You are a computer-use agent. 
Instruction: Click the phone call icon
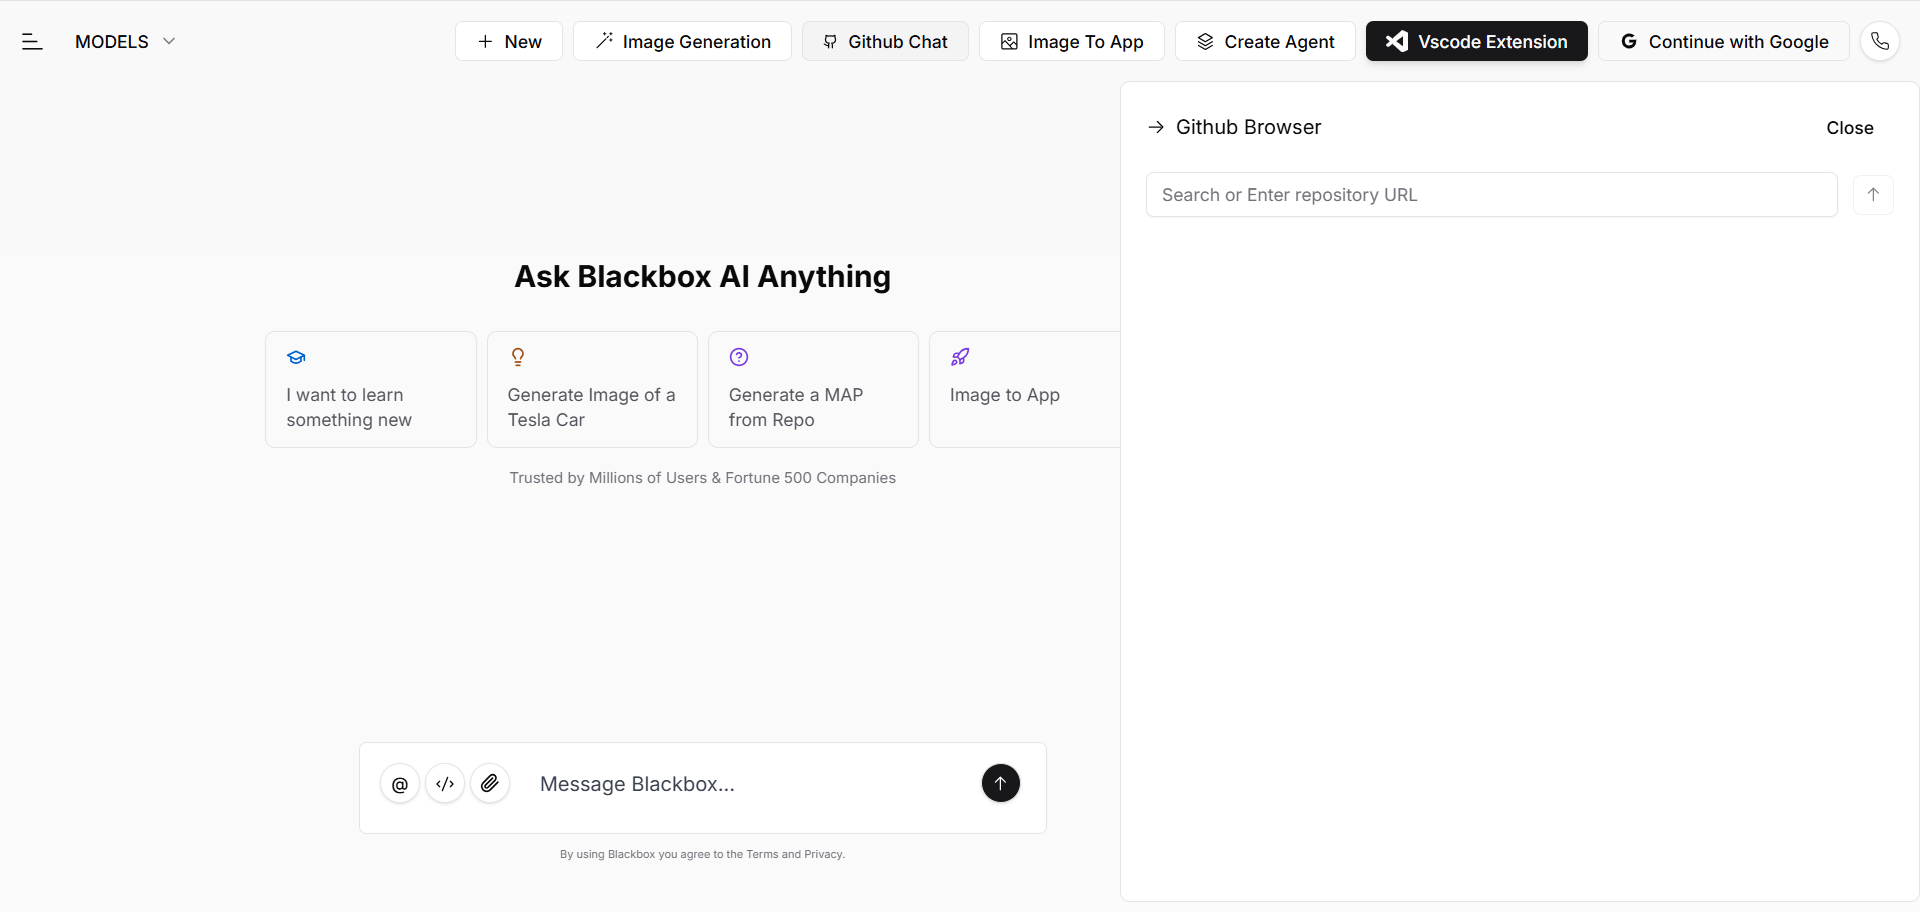[1880, 41]
